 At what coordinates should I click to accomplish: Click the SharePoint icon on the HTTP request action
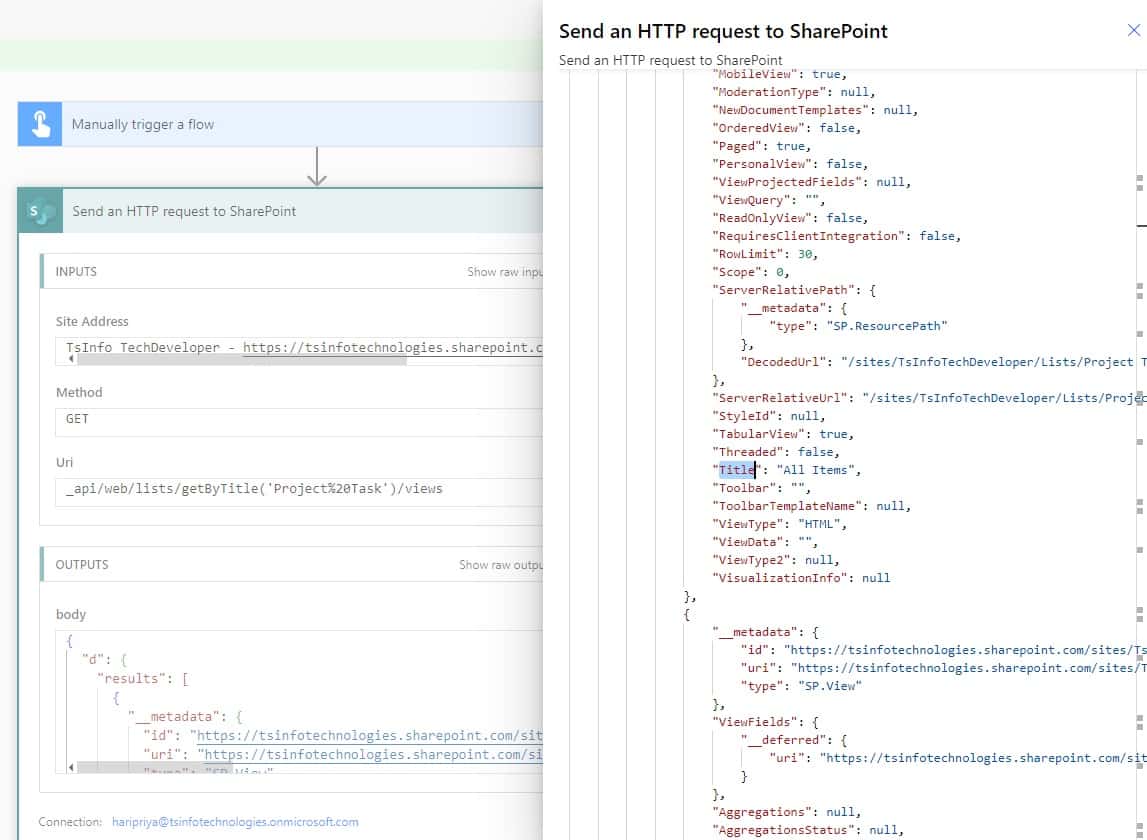click(x=40, y=210)
